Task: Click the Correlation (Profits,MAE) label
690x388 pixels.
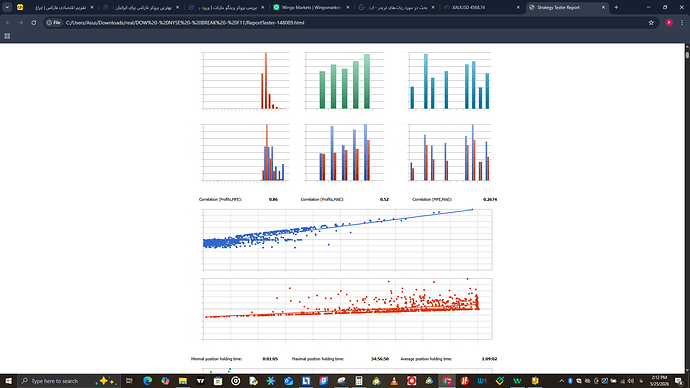Action: (322, 199)
